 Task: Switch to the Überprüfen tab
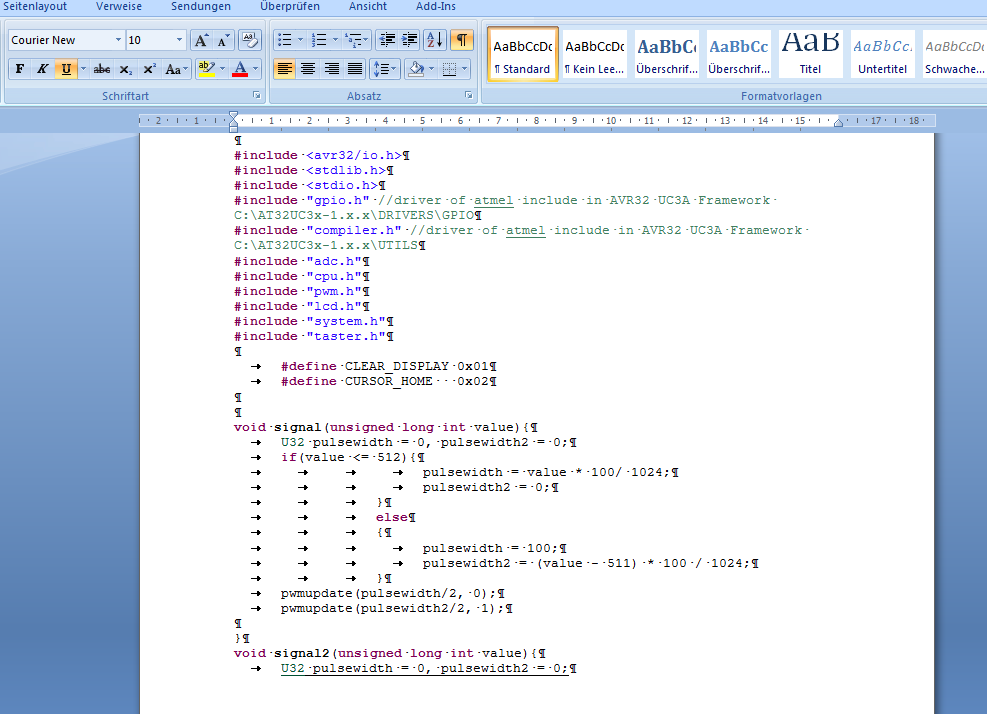pyautogui.click(x=290, y=6)
